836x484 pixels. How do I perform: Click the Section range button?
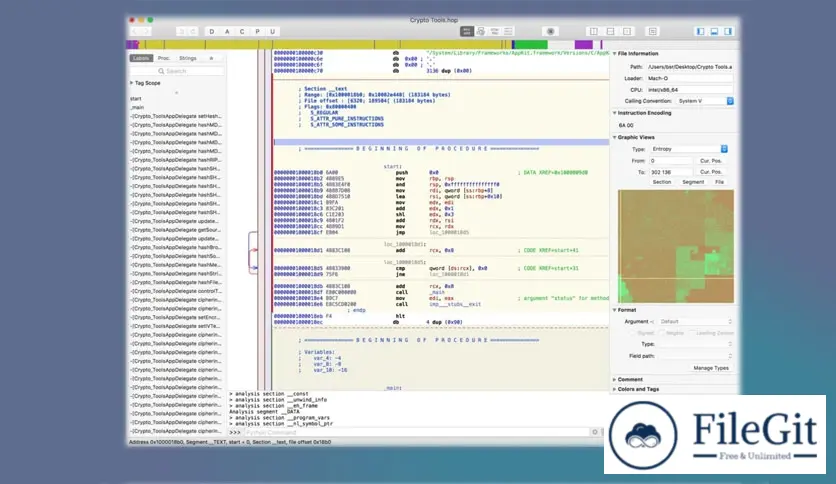coord(662,182)
